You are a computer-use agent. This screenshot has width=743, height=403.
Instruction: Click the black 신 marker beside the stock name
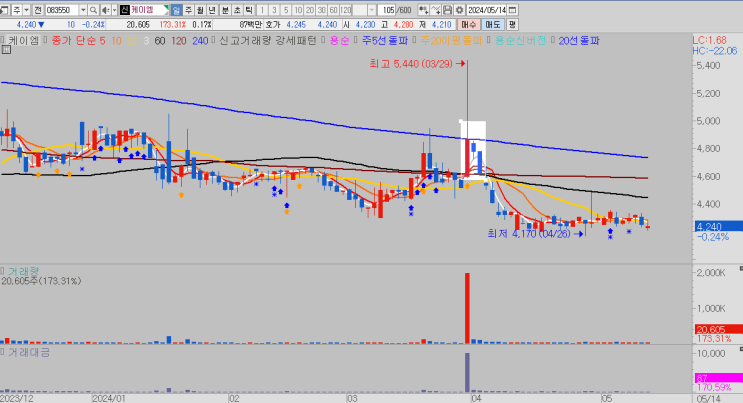[125, 10]
